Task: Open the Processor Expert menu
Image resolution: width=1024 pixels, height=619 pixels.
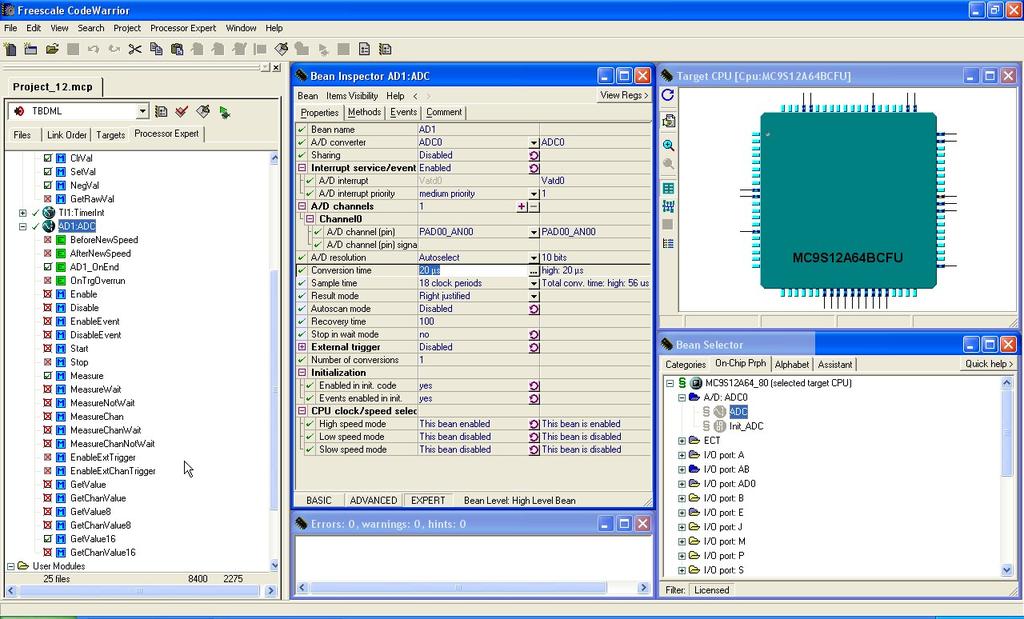Action: tap(183, 28)
